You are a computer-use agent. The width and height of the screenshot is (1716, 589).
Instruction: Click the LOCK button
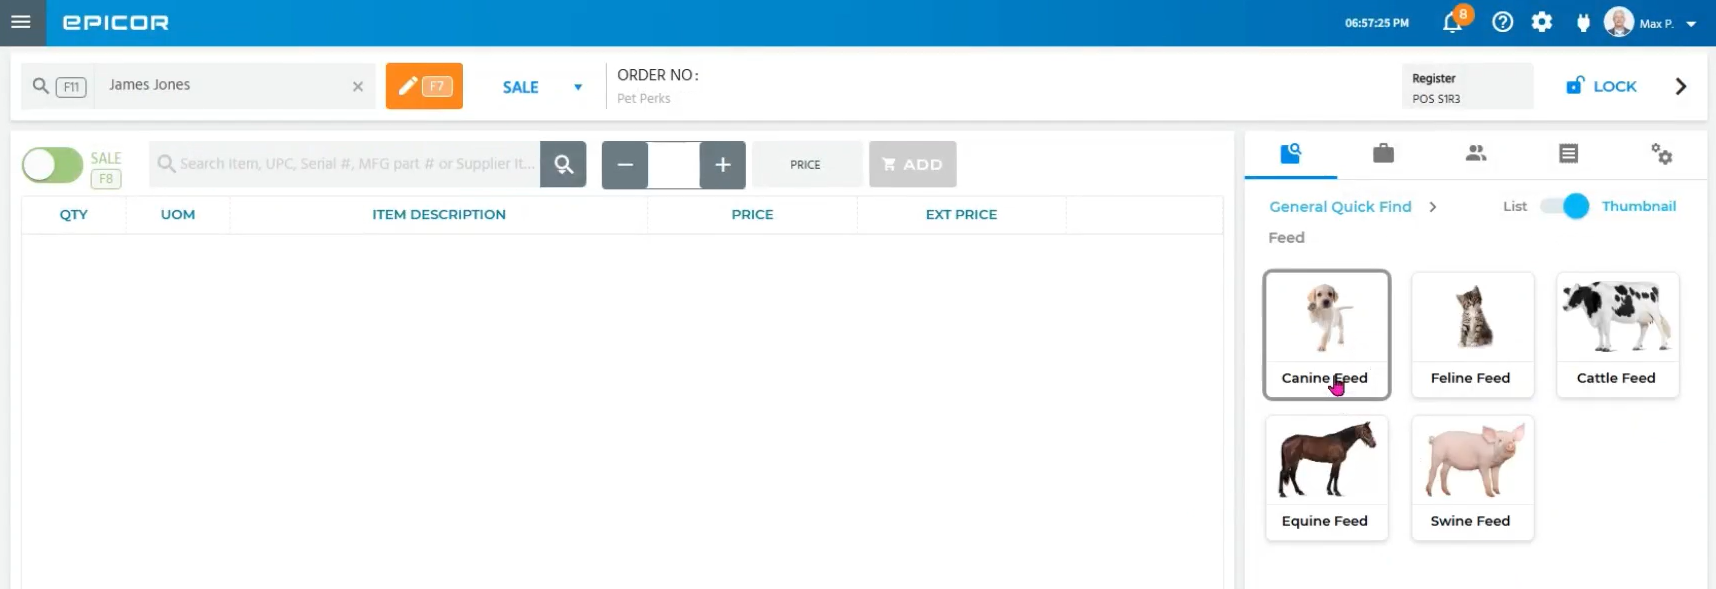click(x=1601, y=87)
